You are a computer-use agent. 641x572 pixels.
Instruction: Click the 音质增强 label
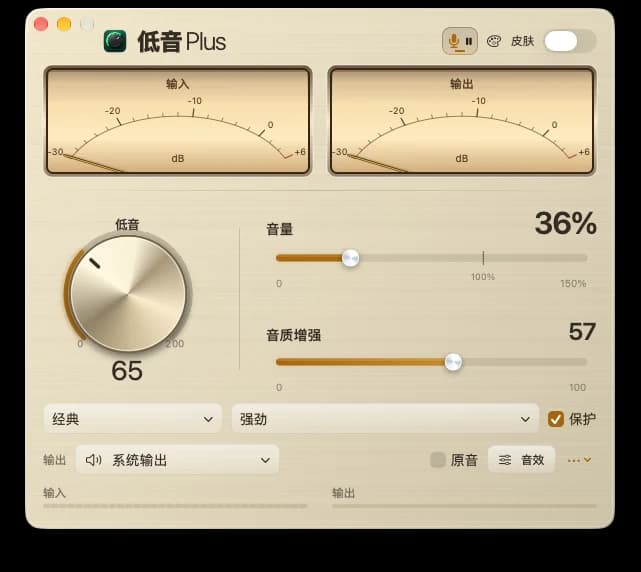pos(294,335)
